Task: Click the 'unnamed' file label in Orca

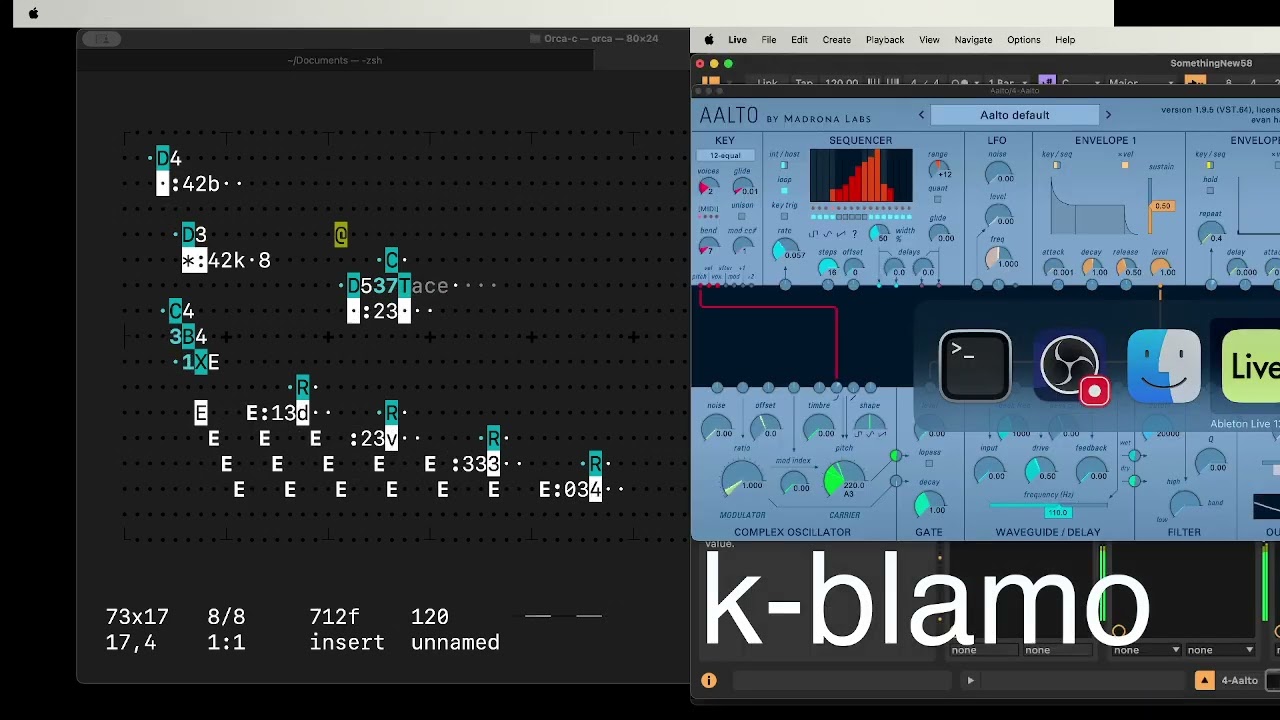Action: click(x=455, y=642)
